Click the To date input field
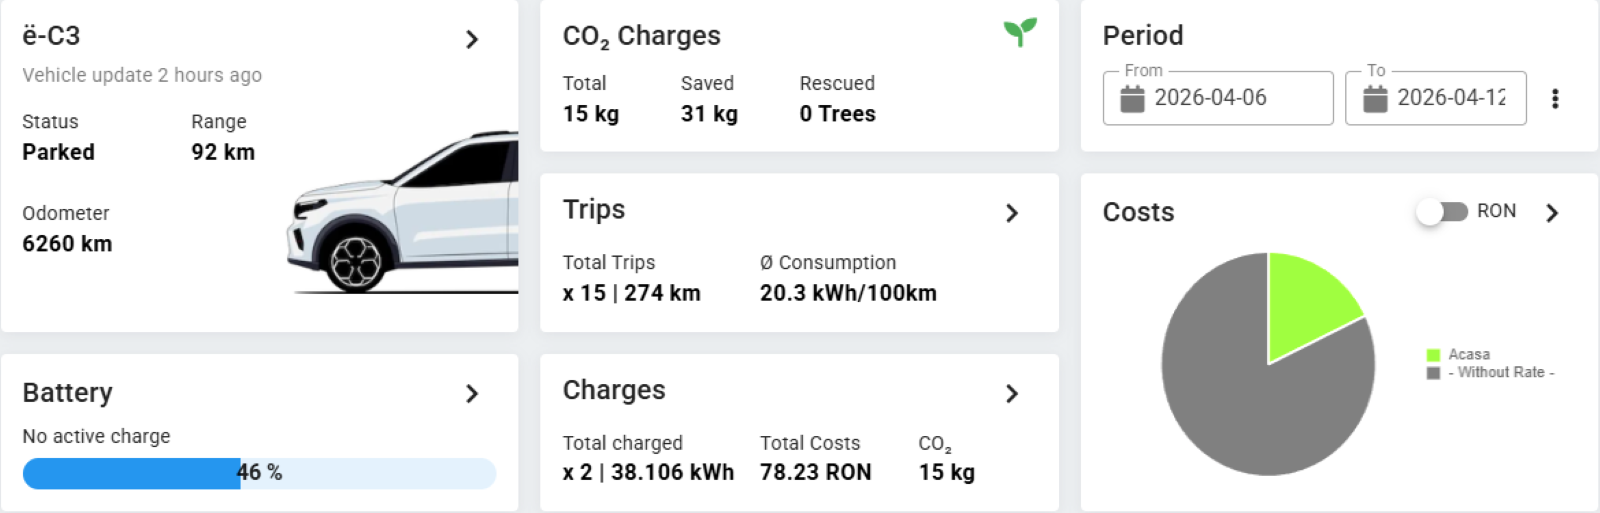The width and height of the screenshot is (1600, 513). [1450, 98]
